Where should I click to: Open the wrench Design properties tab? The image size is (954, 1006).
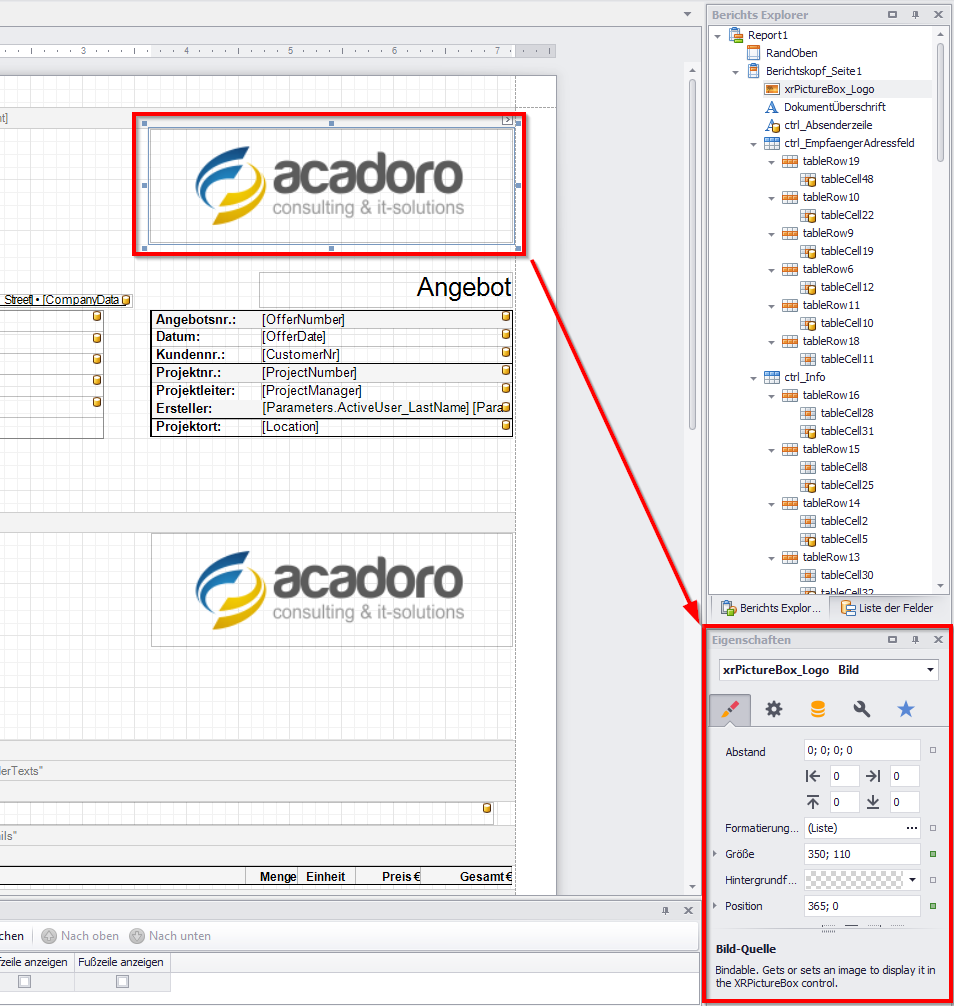[x=862, y=709]
